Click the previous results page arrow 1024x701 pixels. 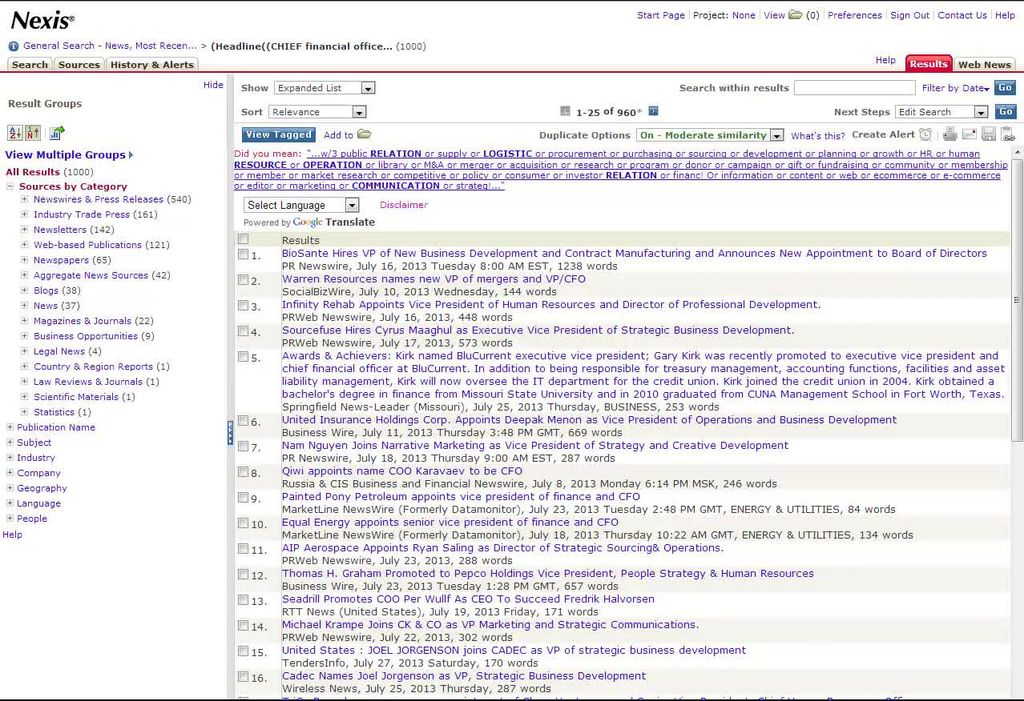click(566, 111)
